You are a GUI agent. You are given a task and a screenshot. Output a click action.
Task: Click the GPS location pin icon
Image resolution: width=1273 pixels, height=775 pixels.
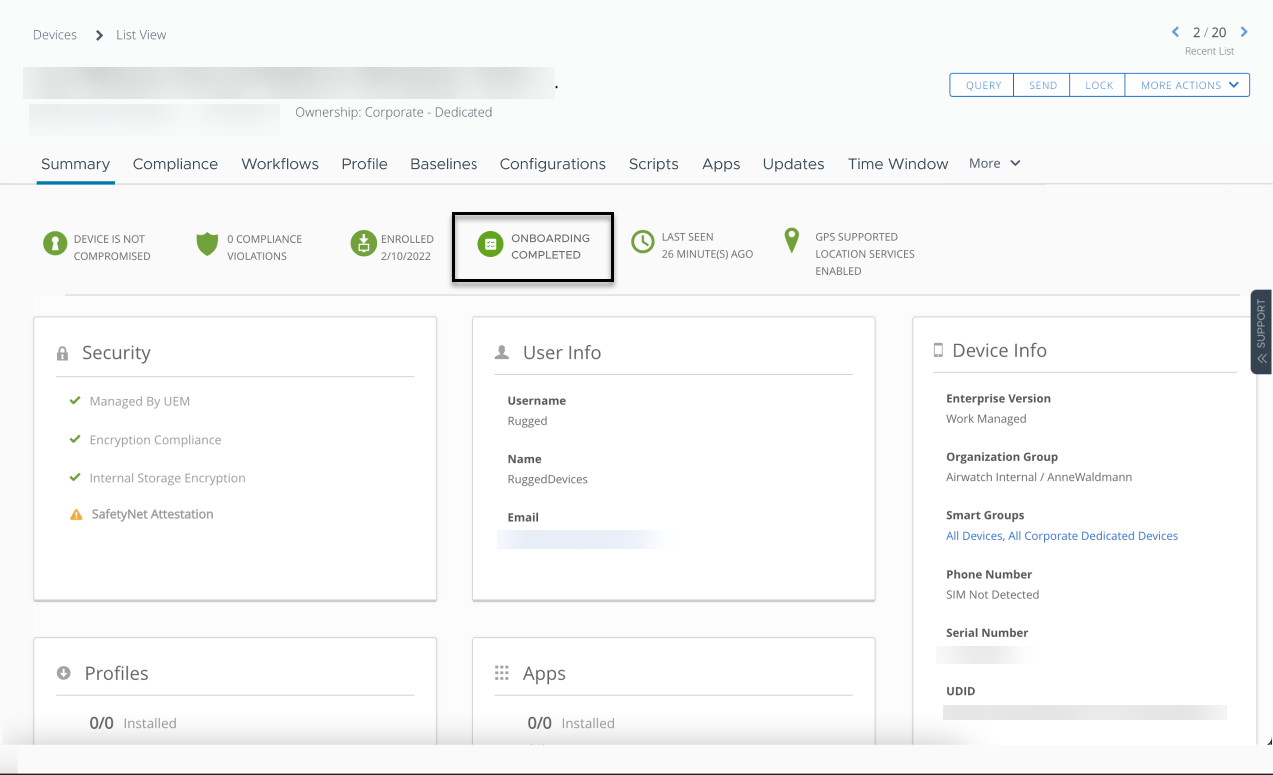[792, 241]
